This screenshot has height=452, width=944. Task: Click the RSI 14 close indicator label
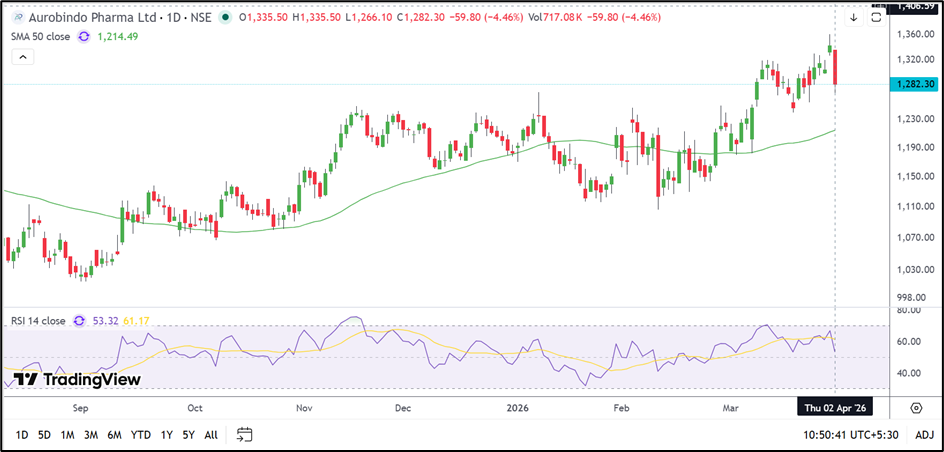pos(38,321)
